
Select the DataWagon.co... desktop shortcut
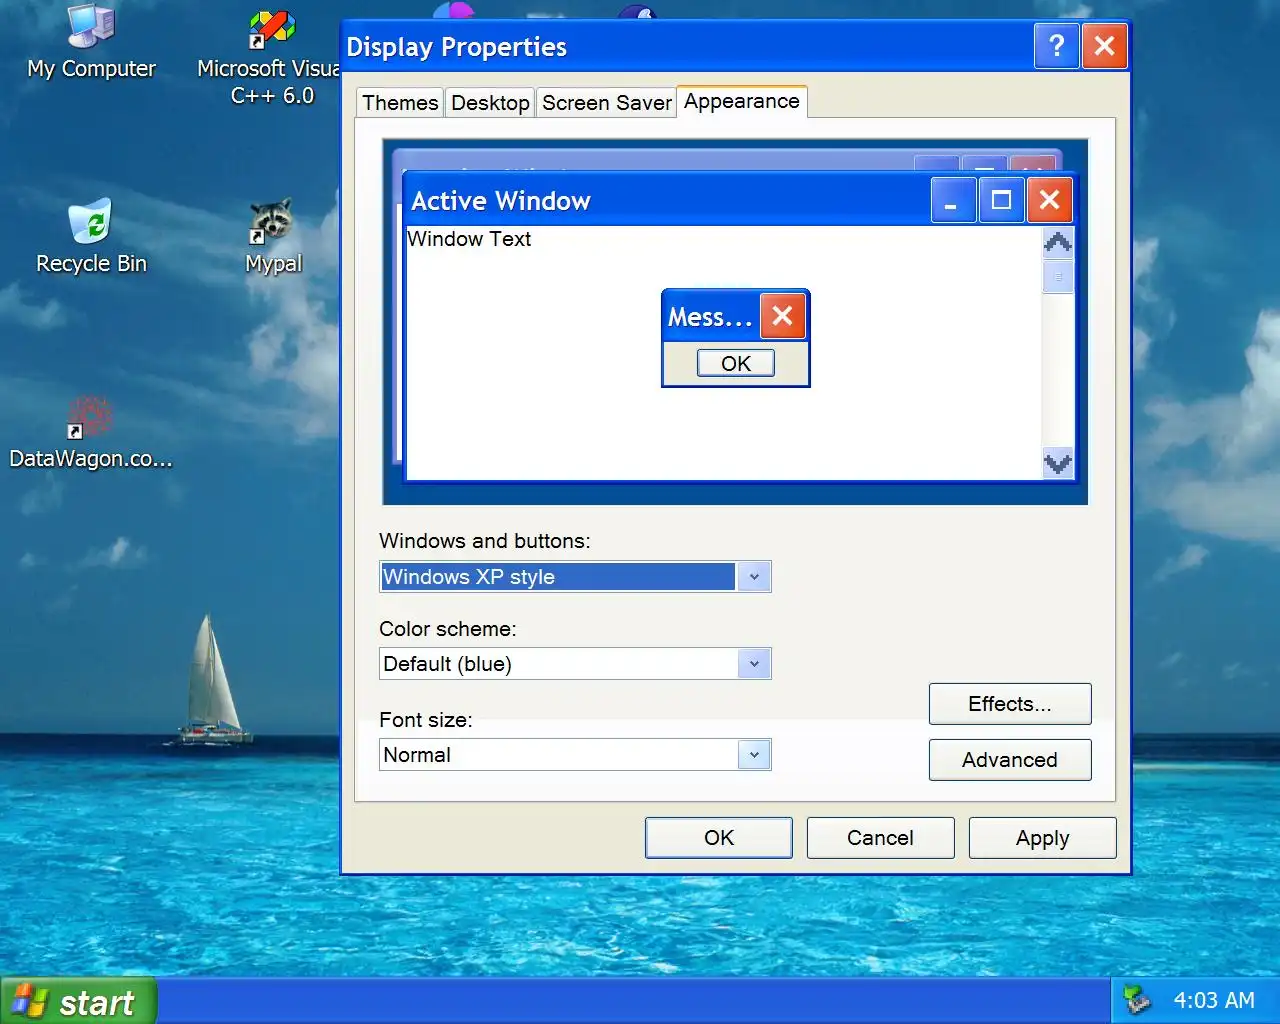[91, 432]
